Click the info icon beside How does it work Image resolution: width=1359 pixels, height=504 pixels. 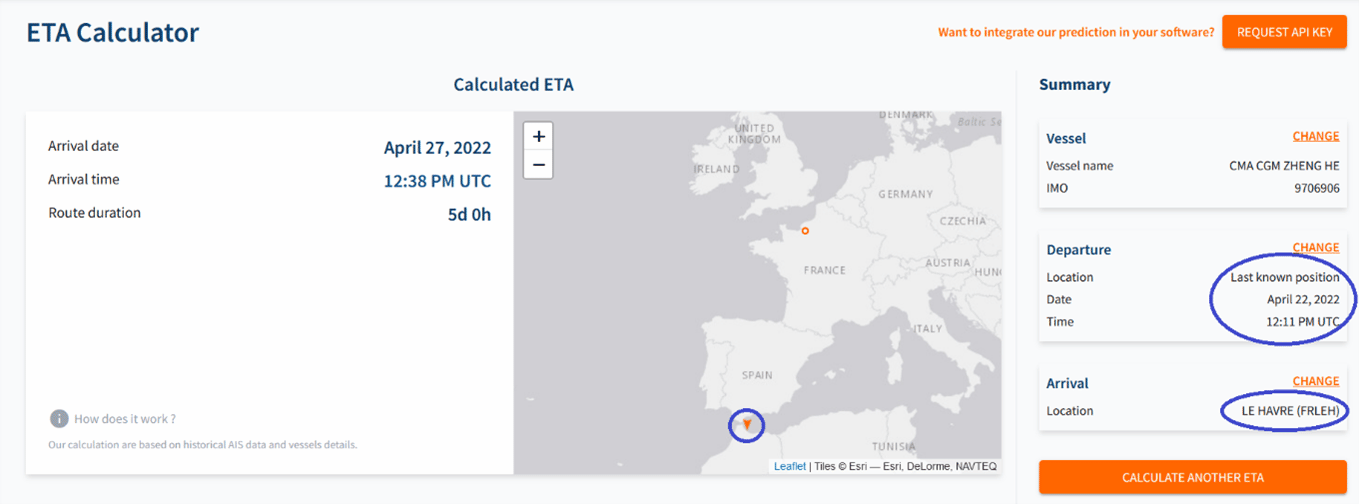point(59,419)
